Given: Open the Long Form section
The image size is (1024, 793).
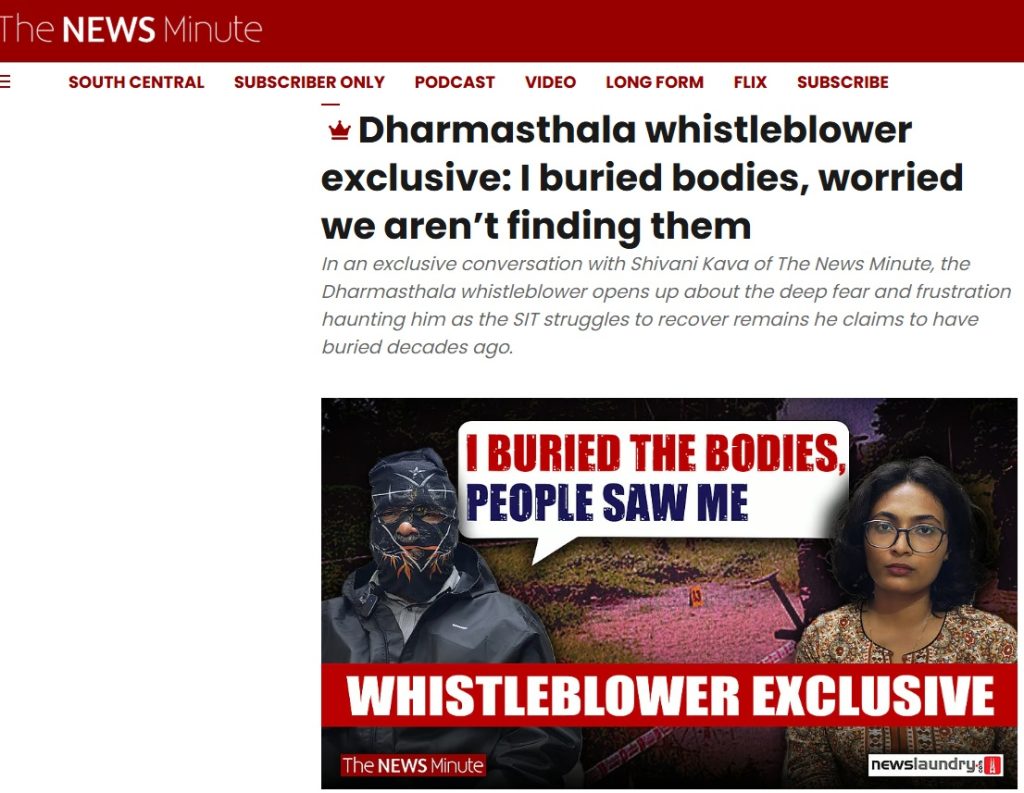Looking at the screenshot, I should coord(654,82).
